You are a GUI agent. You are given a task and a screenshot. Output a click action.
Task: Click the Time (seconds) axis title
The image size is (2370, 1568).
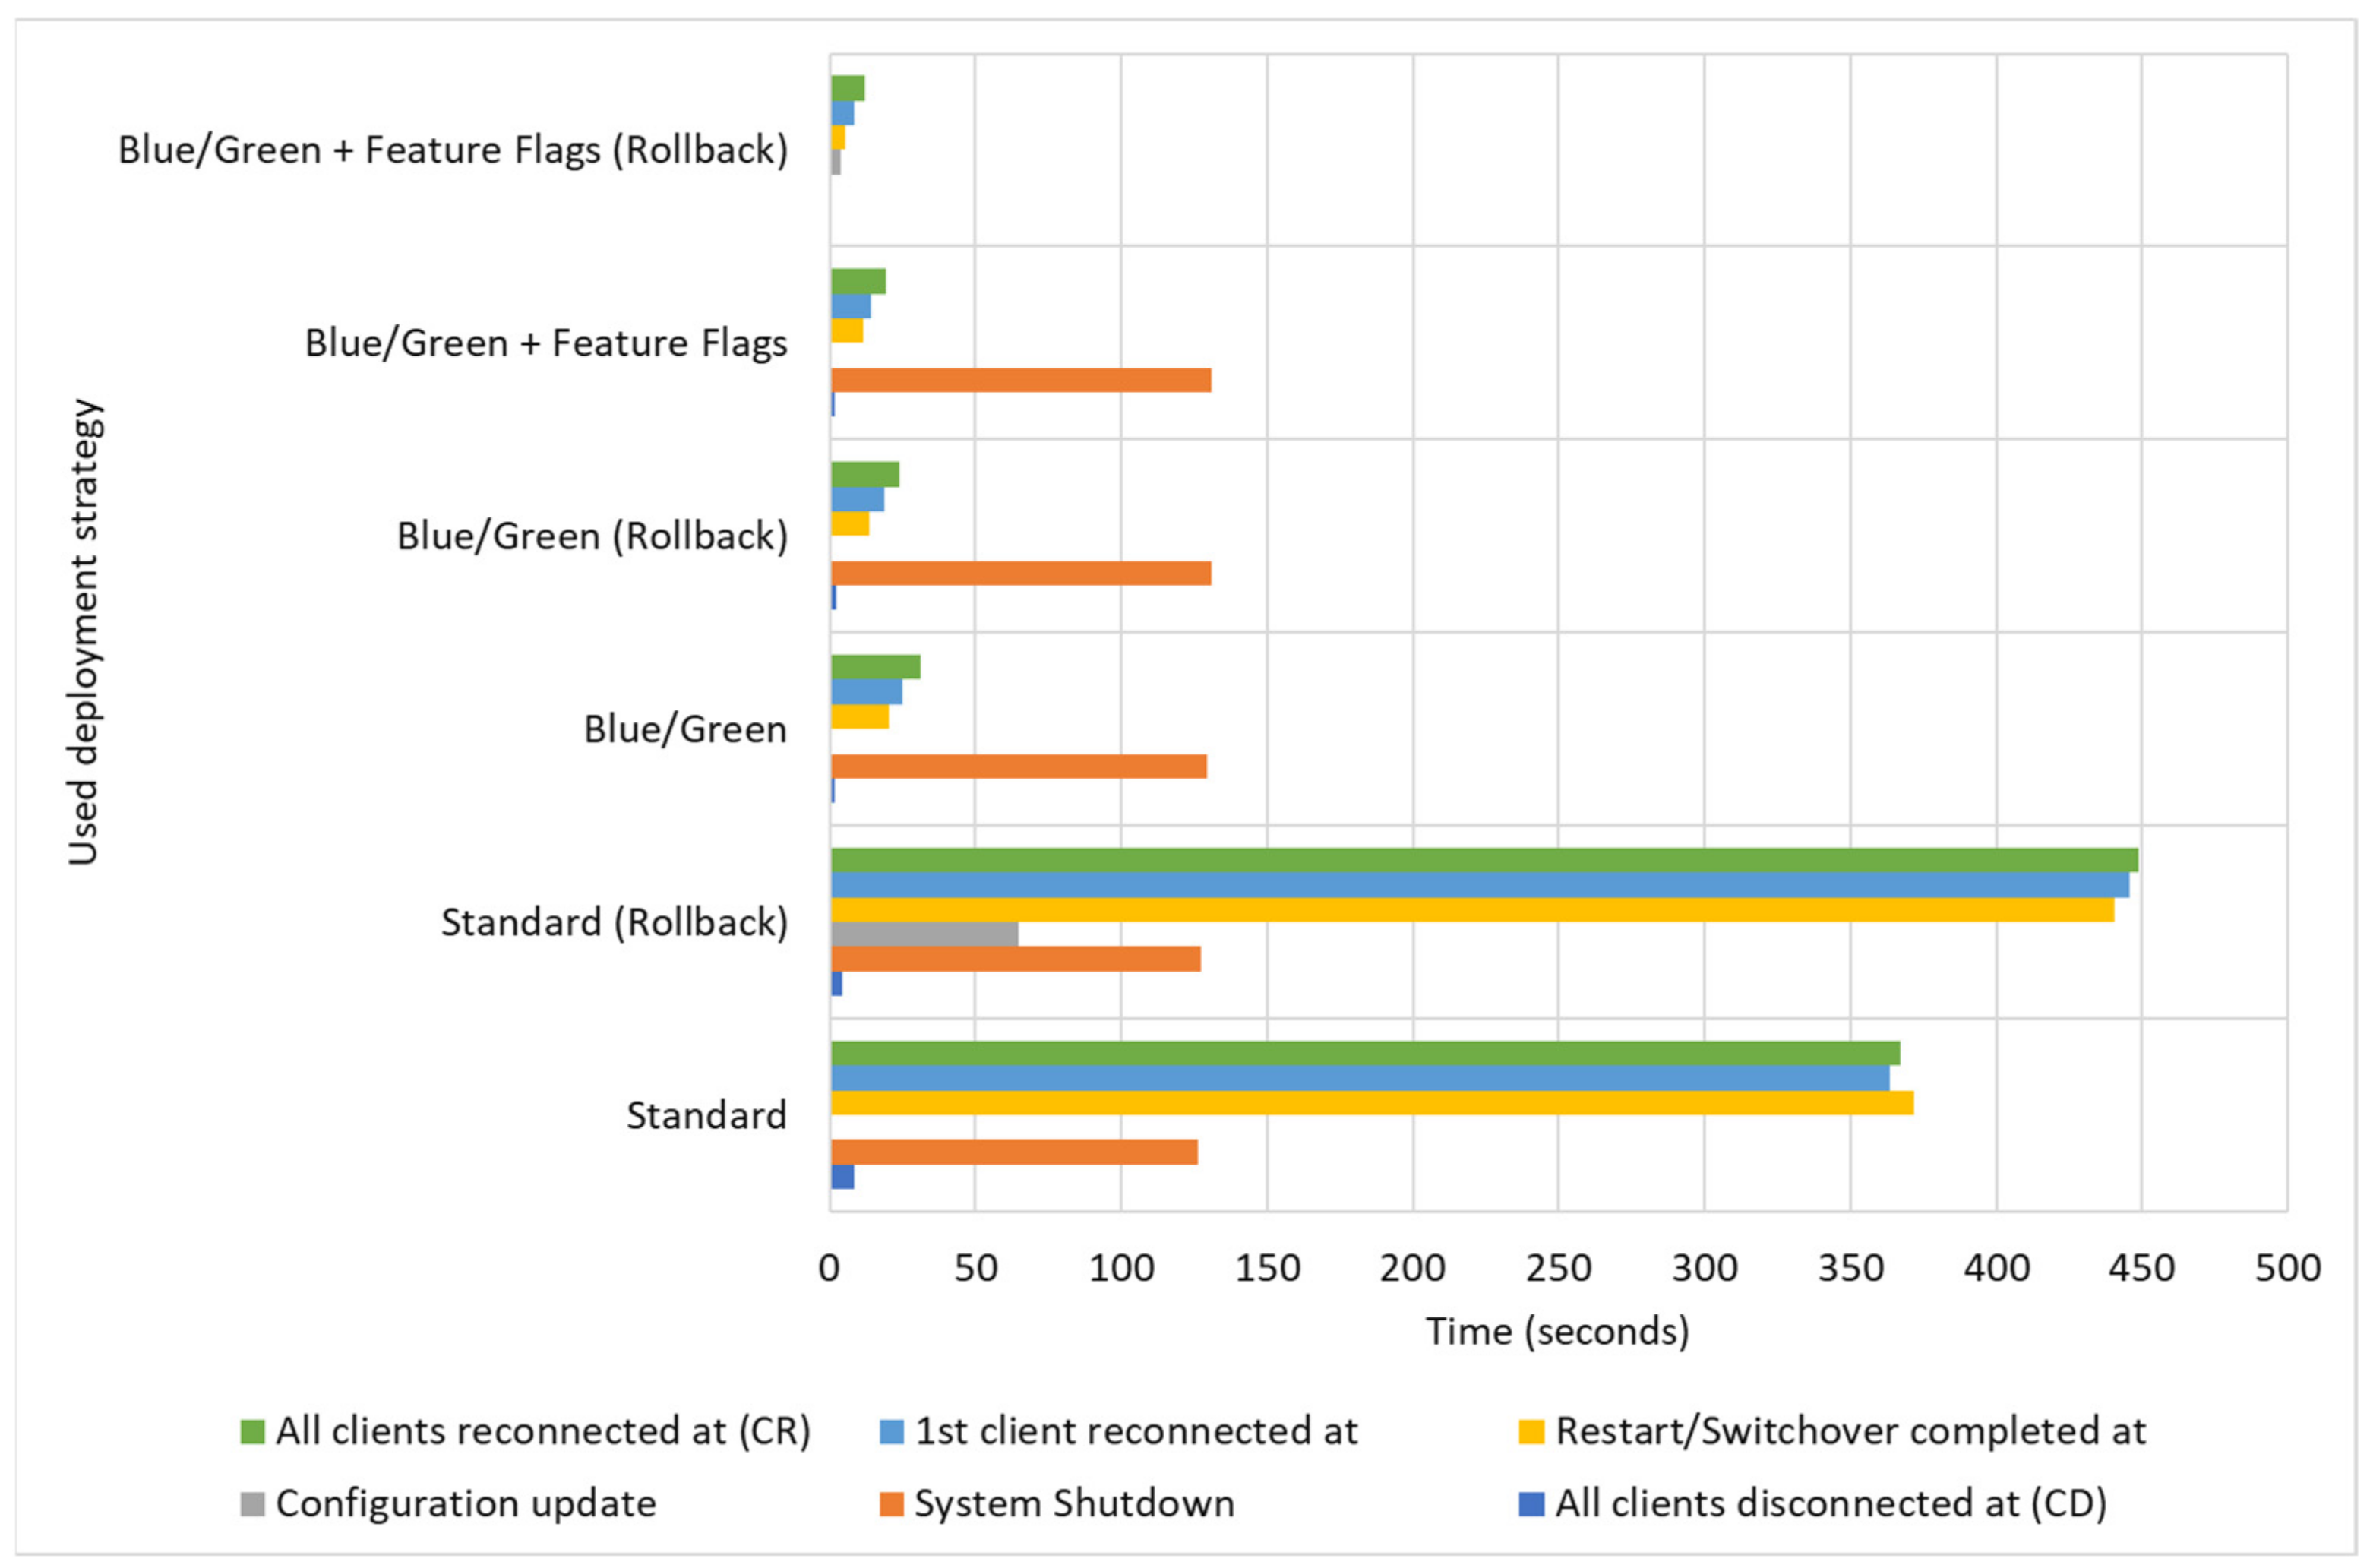pyautogui.click(x=1557, y=1332)
